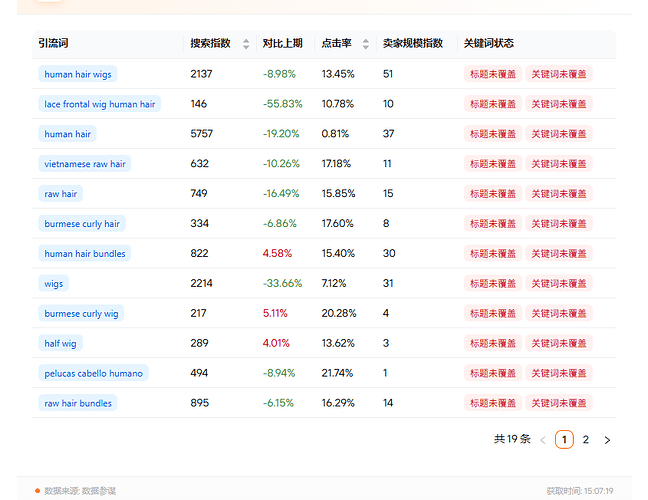Select the 'burmese curly hair' keyword

tap(82, 224)
